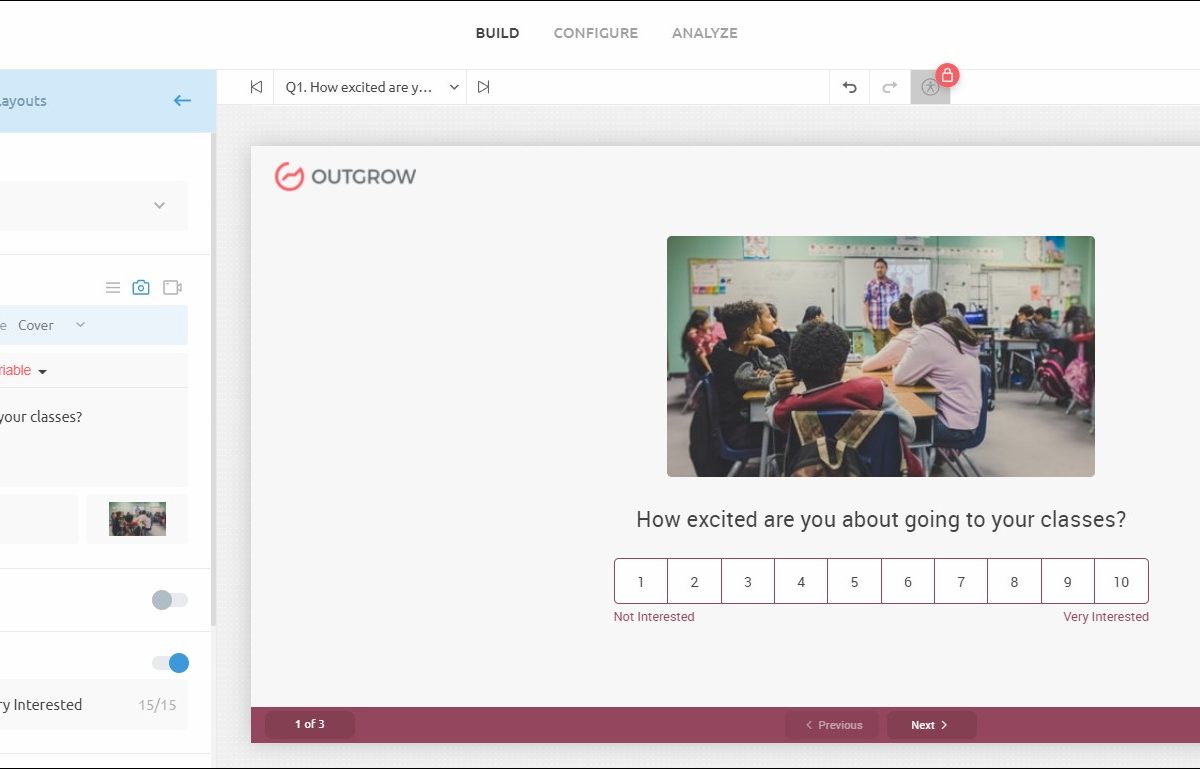Image resolution: width=1200 pixels, height=769 pixels.
Task: Click the redo arrow icon
Action: click(889, 87)
